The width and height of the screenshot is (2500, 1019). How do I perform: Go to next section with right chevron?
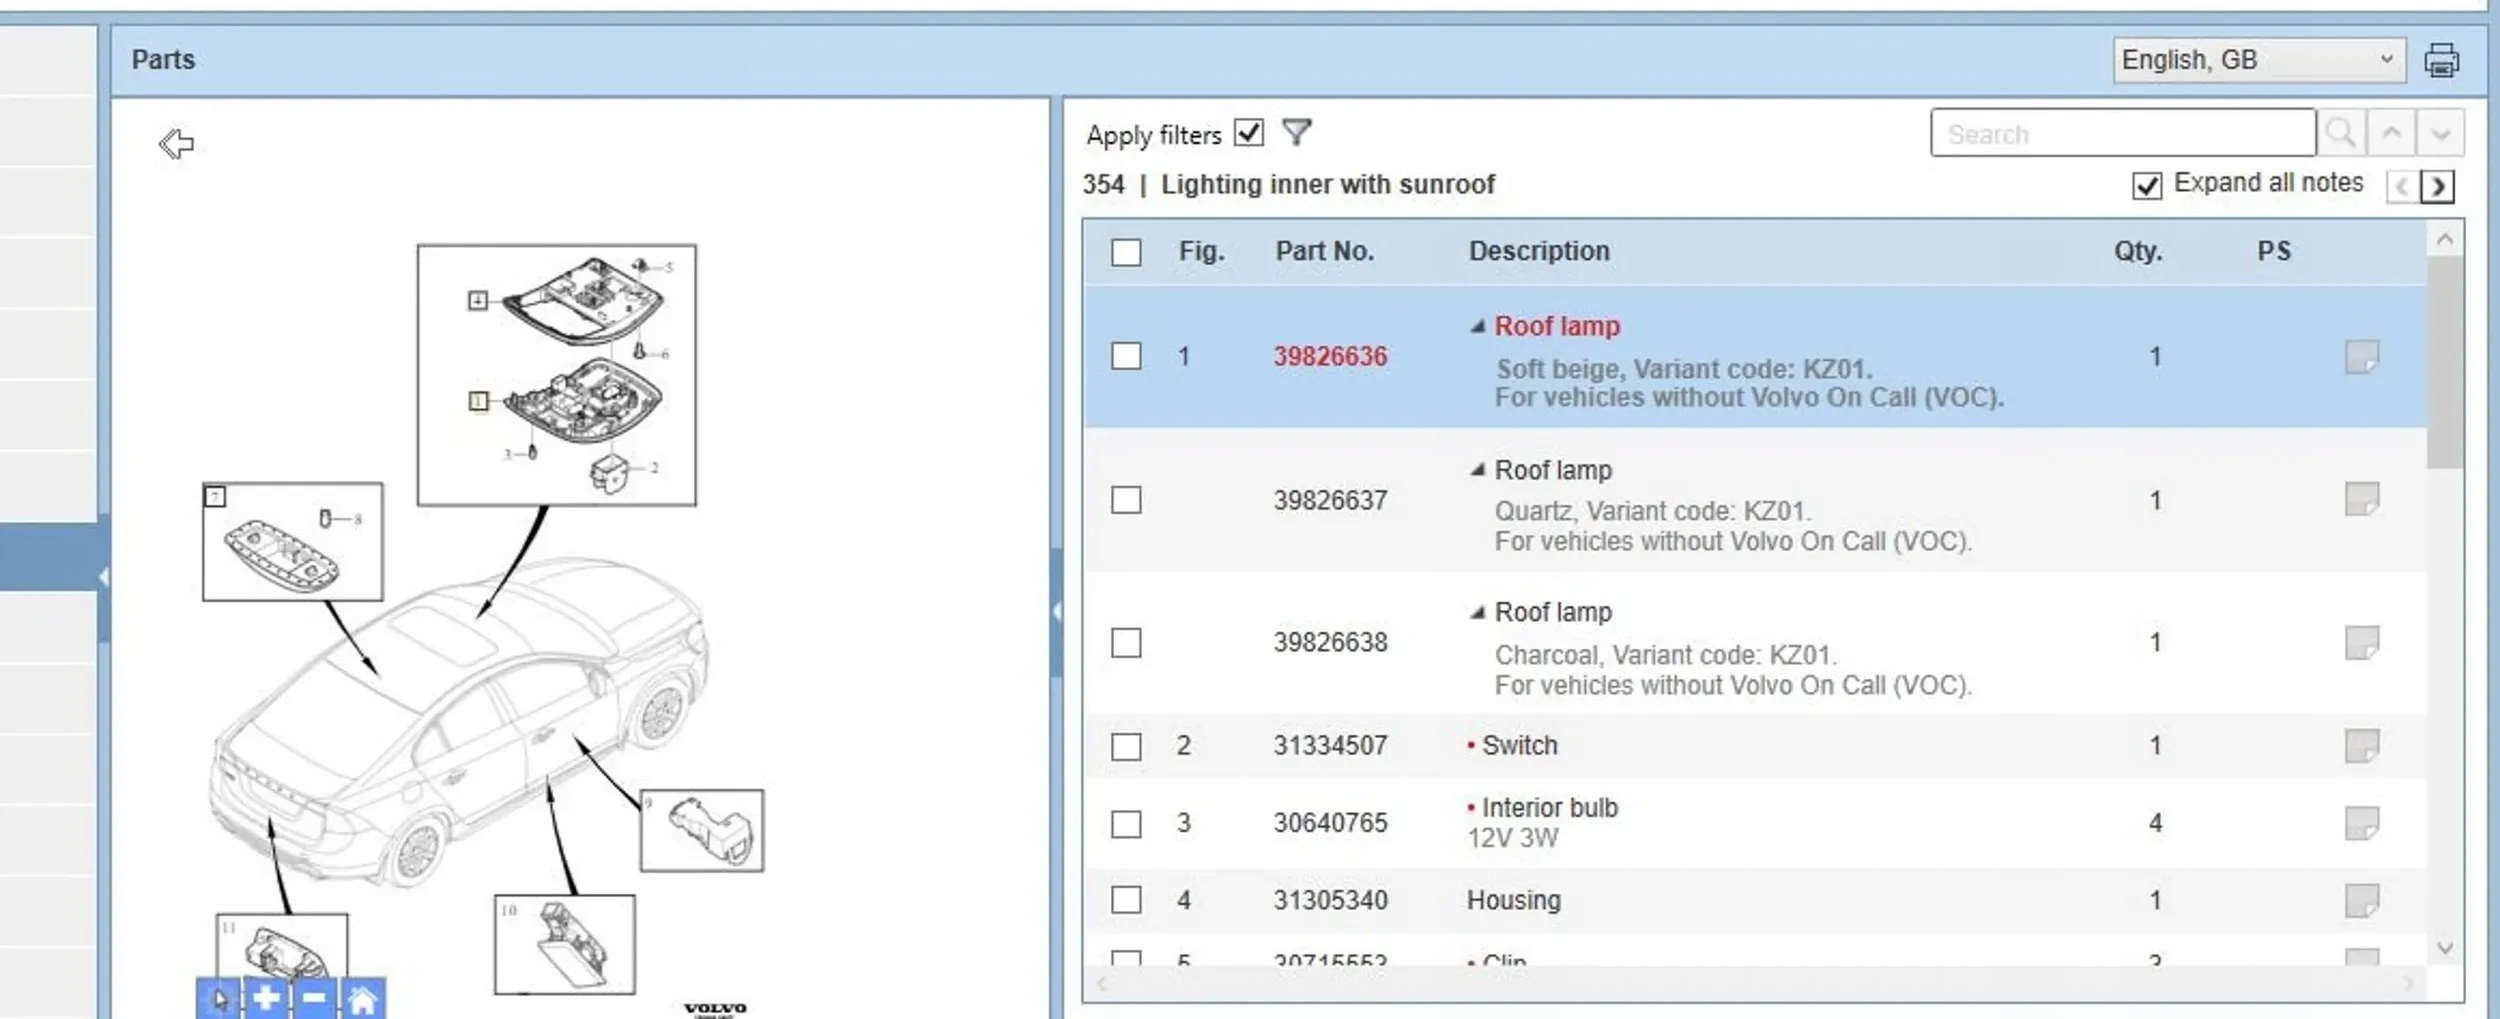coord(2438,186)
